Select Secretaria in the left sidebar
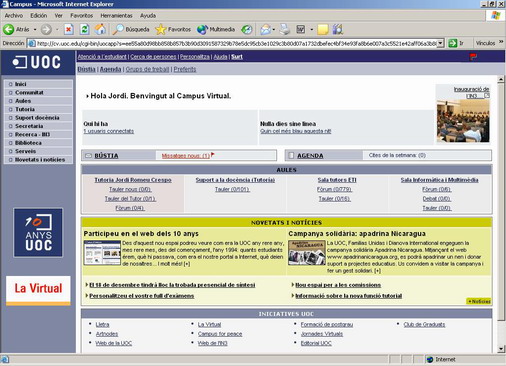This screenshot has height=366, width=506. [39, 126]
